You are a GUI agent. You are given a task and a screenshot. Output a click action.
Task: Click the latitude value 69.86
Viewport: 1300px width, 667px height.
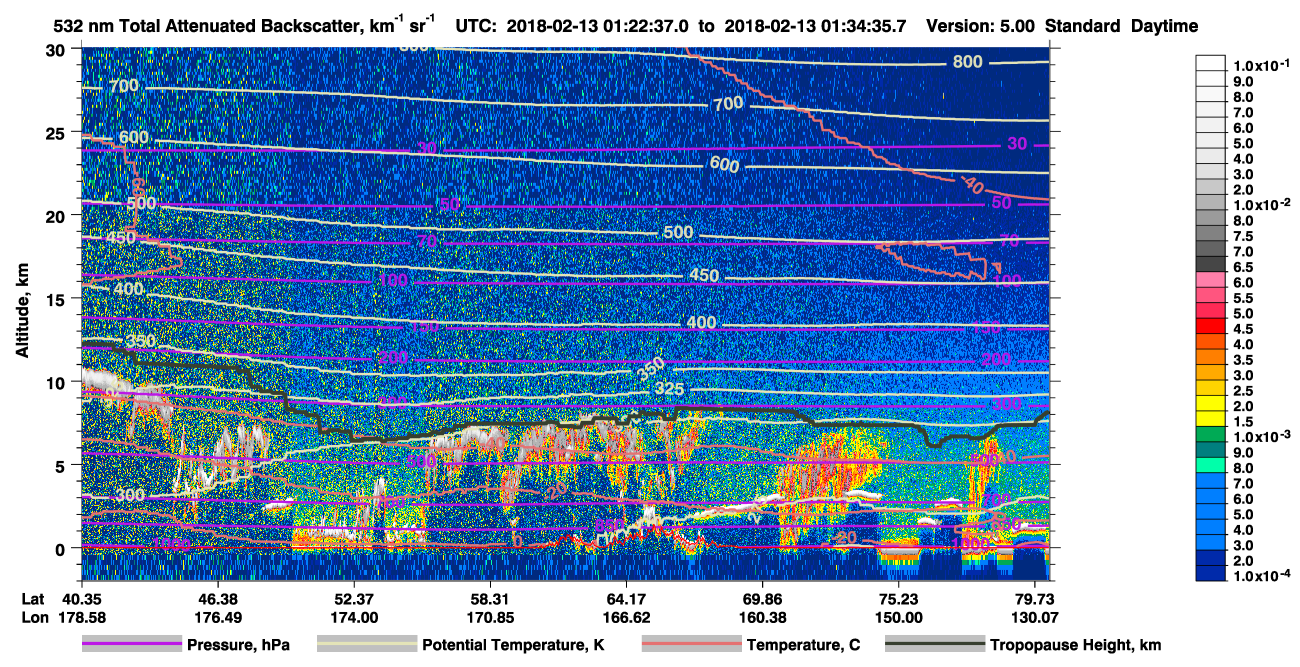(x=762, y=599)
